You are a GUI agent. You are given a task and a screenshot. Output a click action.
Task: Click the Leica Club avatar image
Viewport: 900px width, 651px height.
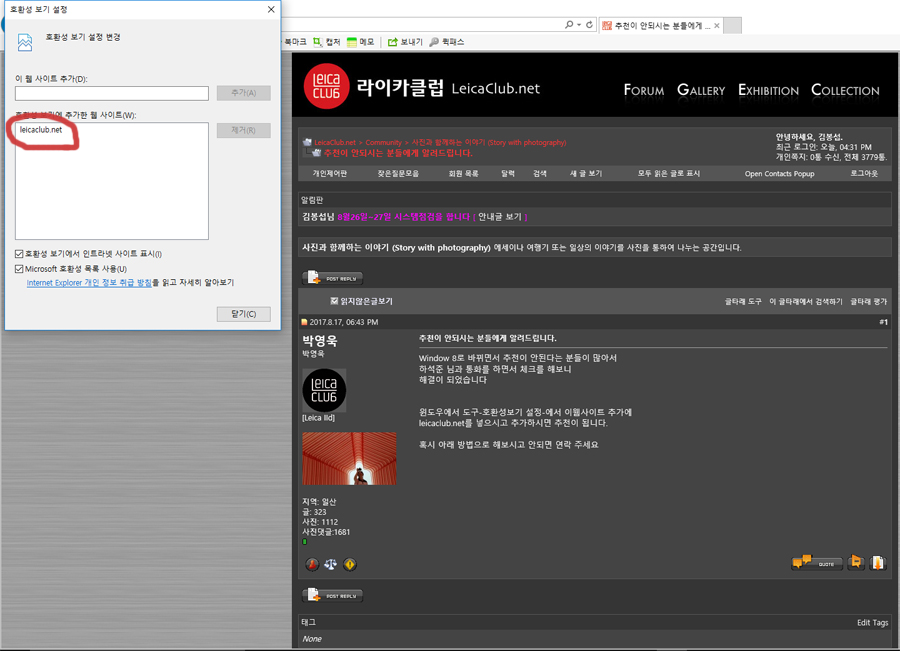click(x=324, y=390)
